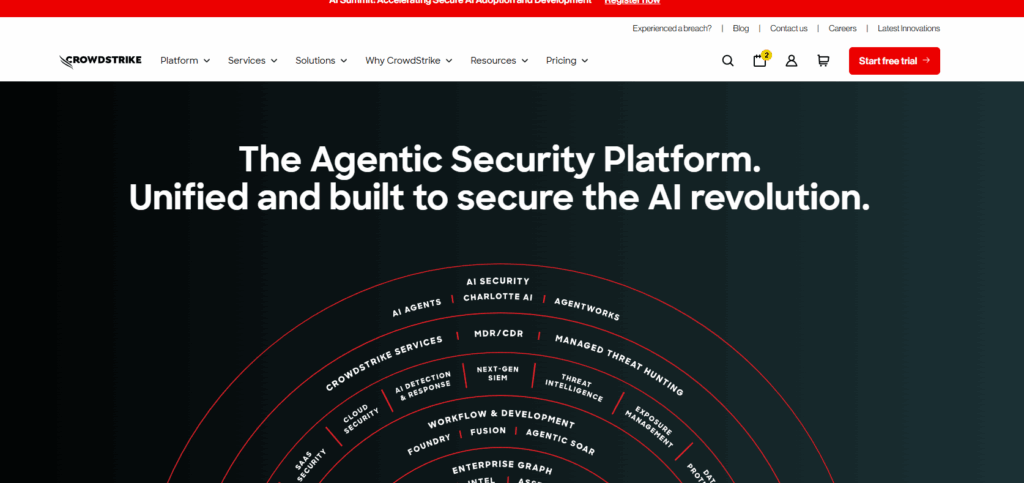Image resolution: width=1024 pixels, height=483 pixels.
Task: Open the search magnifier icon
Action: tap(728, 61)
